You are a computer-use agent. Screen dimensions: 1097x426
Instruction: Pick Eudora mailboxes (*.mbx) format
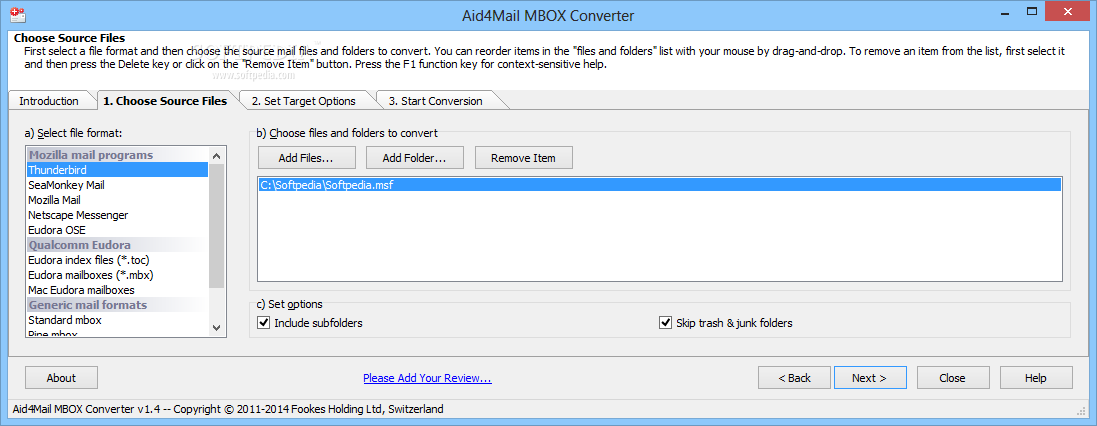point(118,275)
